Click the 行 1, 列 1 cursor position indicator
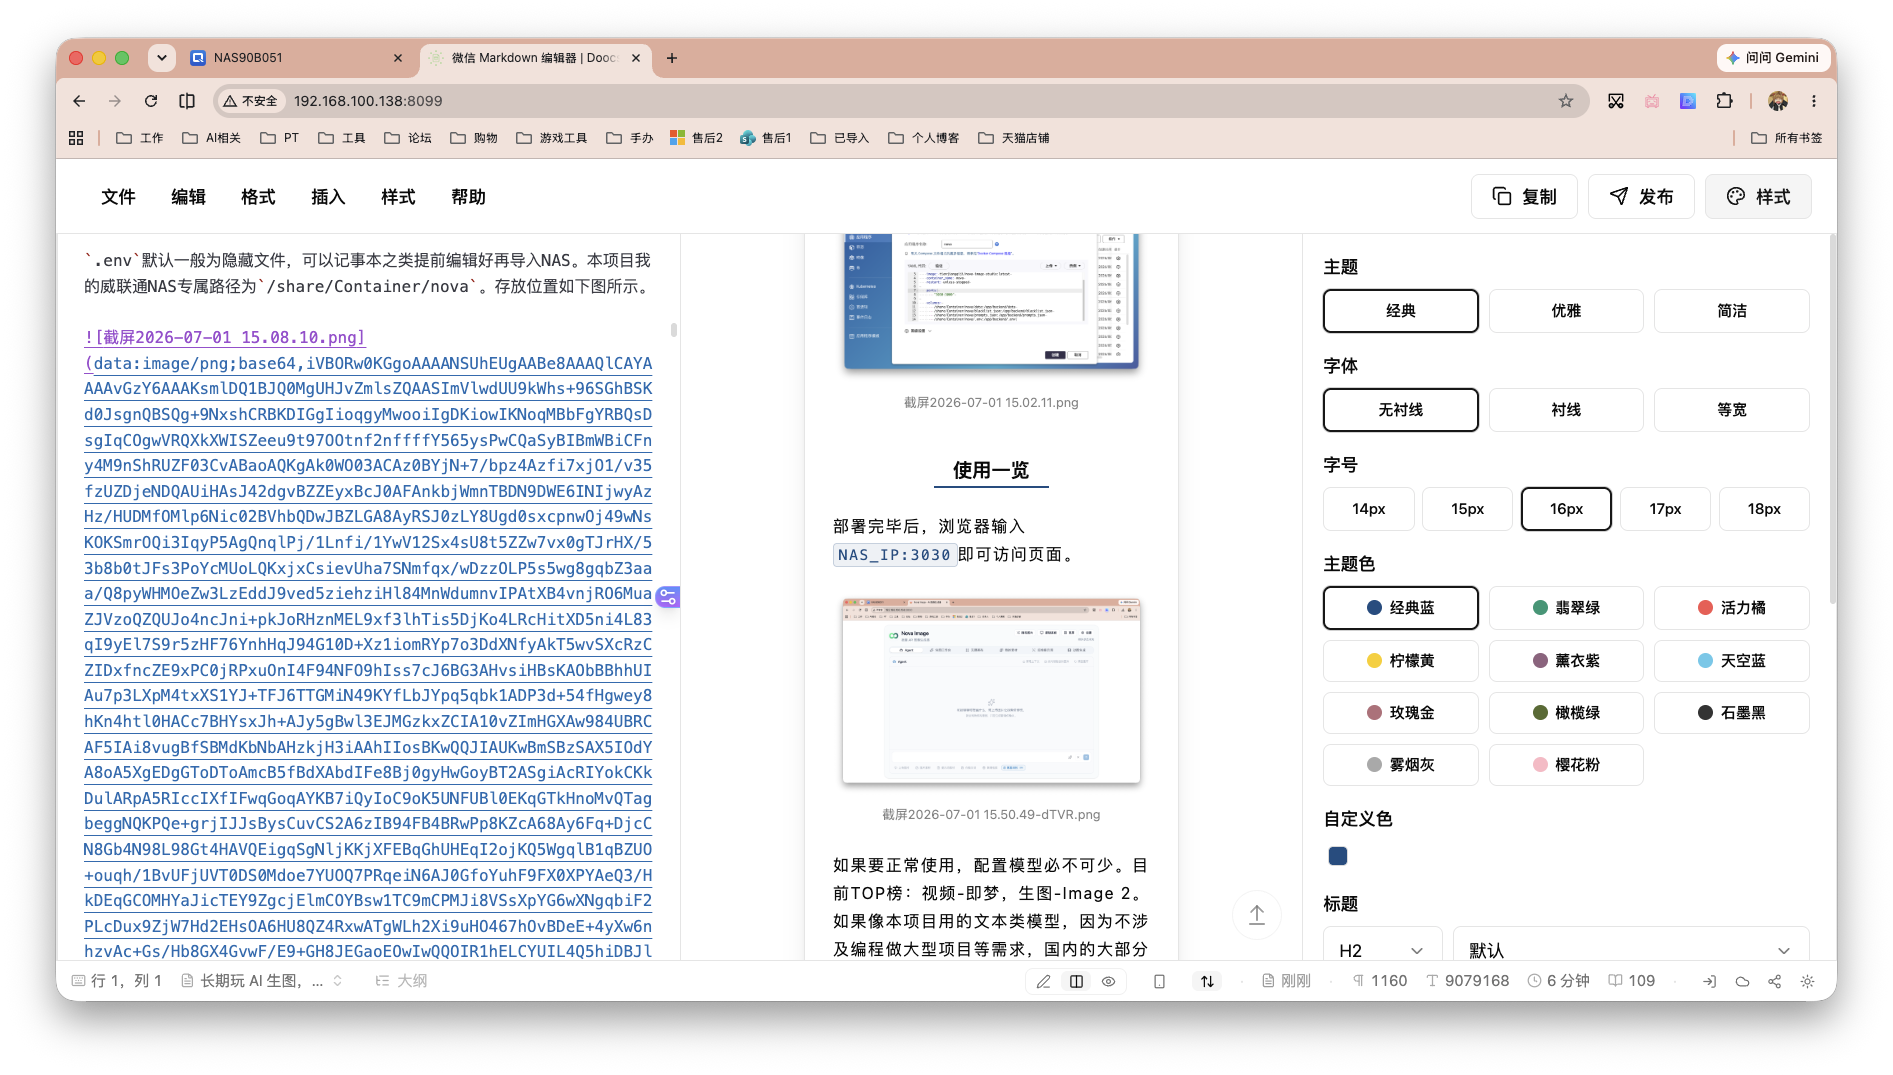Viewport: 1893px width, 1075px height. coord(117,981)
